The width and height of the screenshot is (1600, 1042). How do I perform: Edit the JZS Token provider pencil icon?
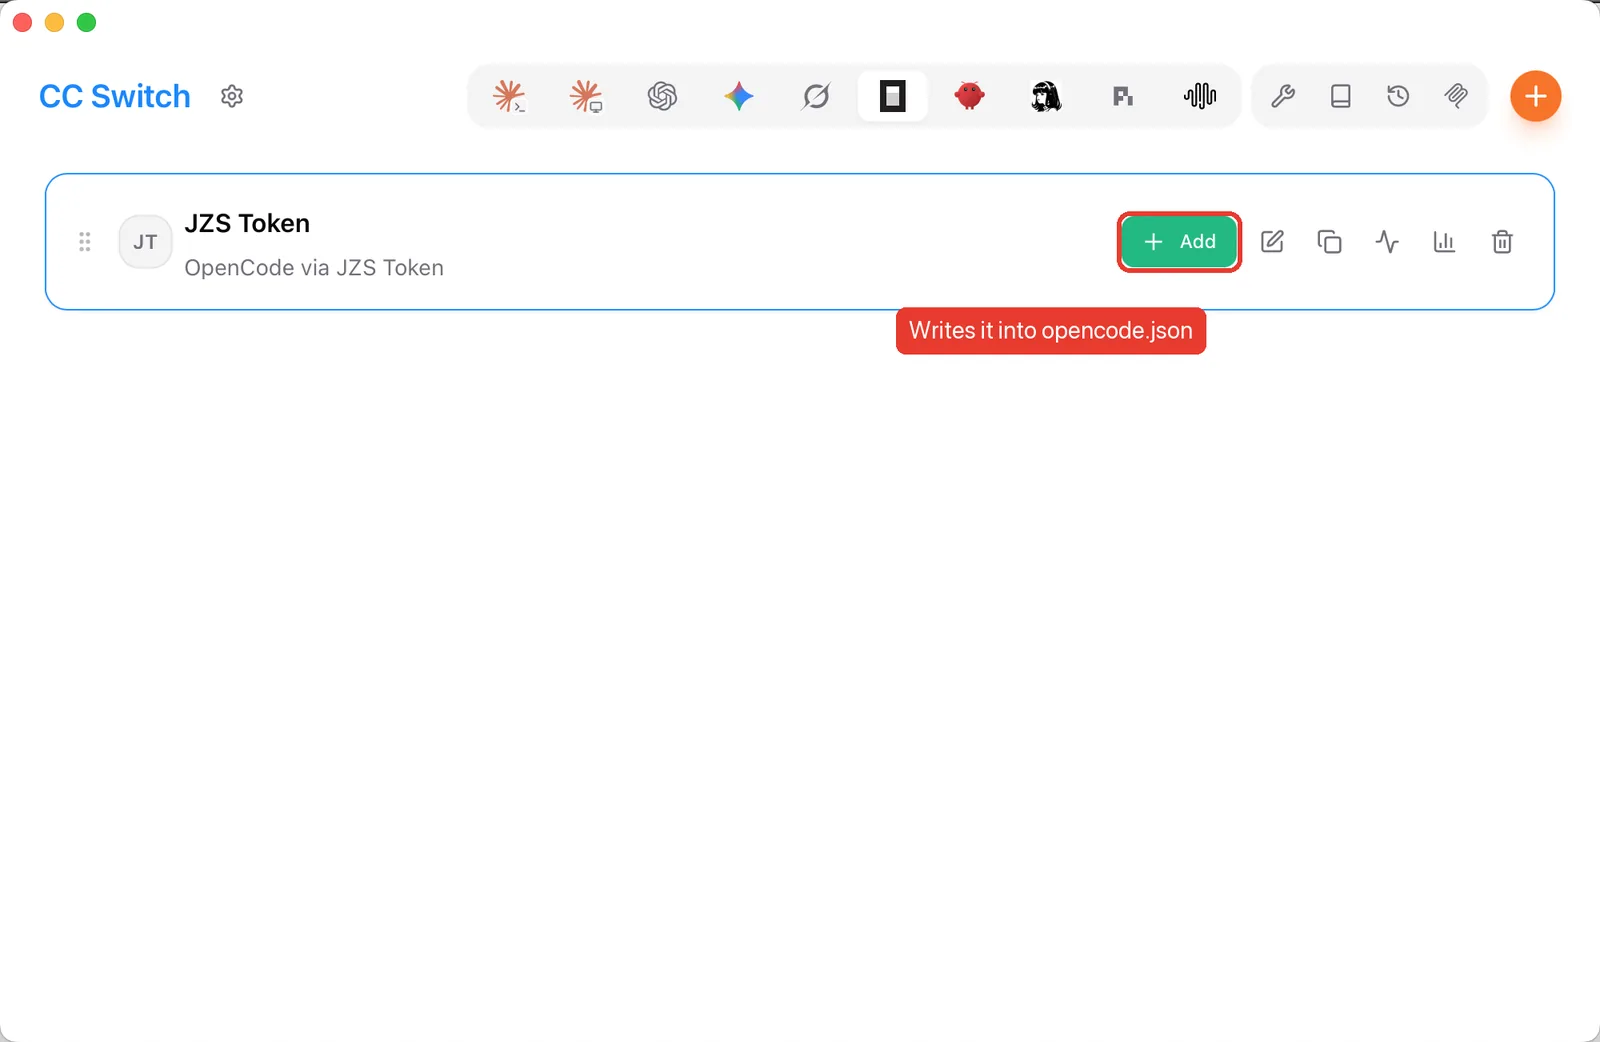(1272, 242)
